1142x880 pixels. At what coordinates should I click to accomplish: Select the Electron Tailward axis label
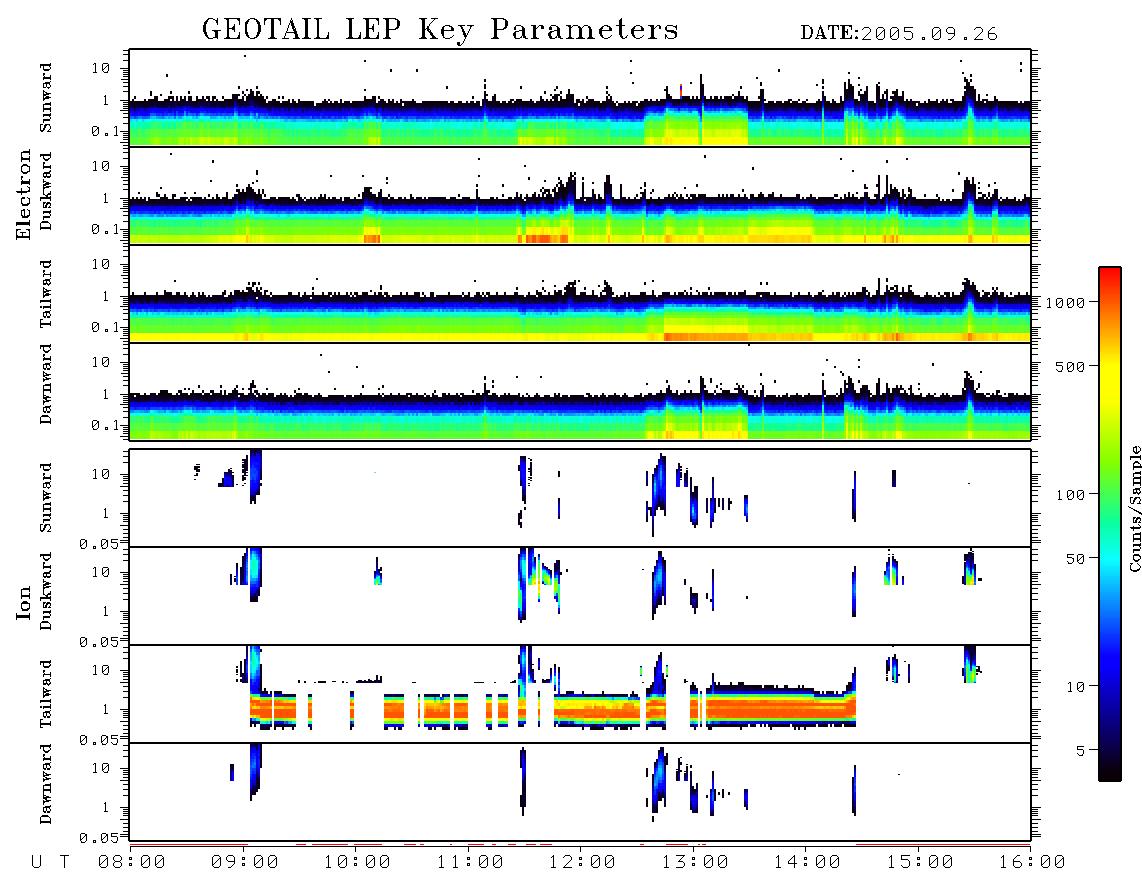pos(47,294)
